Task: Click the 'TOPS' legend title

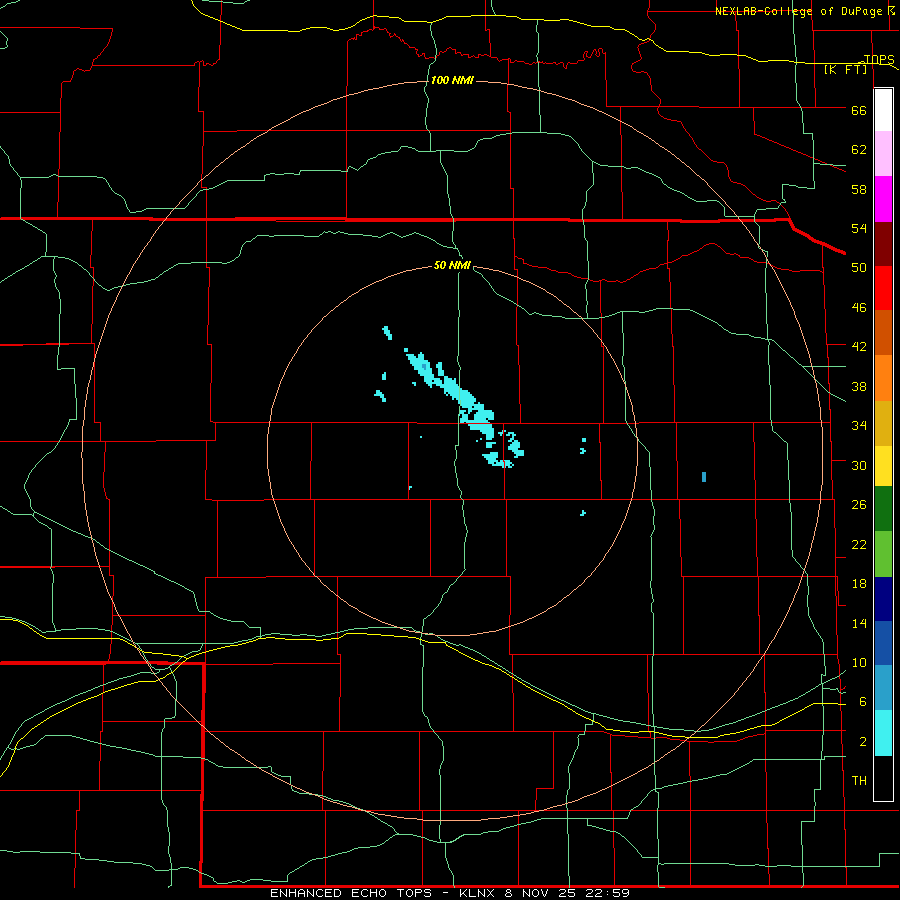Action: pyautogui.click(x=879, y=60)
